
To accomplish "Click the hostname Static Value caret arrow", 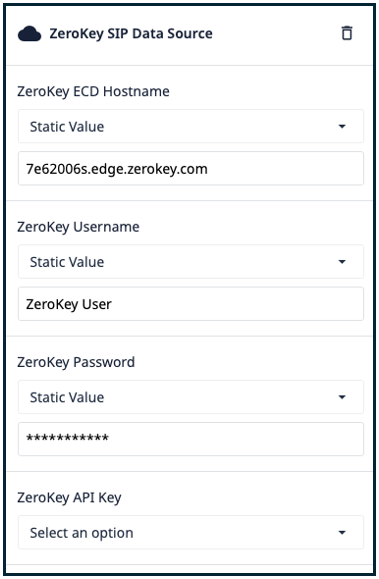I will 342,126.
